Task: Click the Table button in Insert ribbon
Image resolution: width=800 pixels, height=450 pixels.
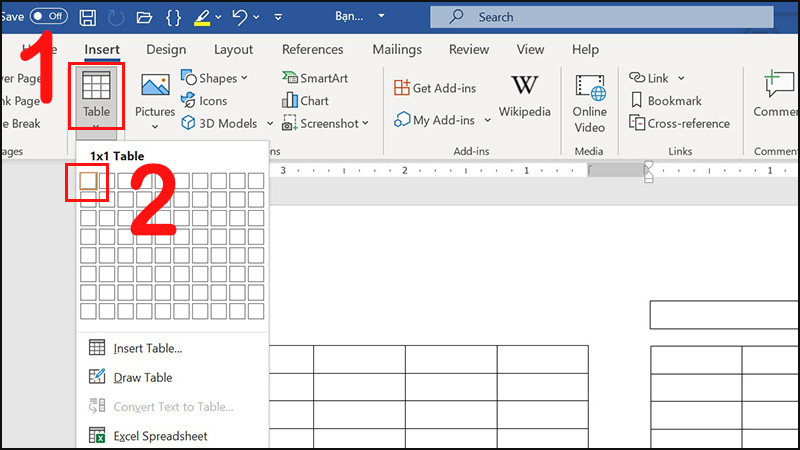Action: [96, 96]
